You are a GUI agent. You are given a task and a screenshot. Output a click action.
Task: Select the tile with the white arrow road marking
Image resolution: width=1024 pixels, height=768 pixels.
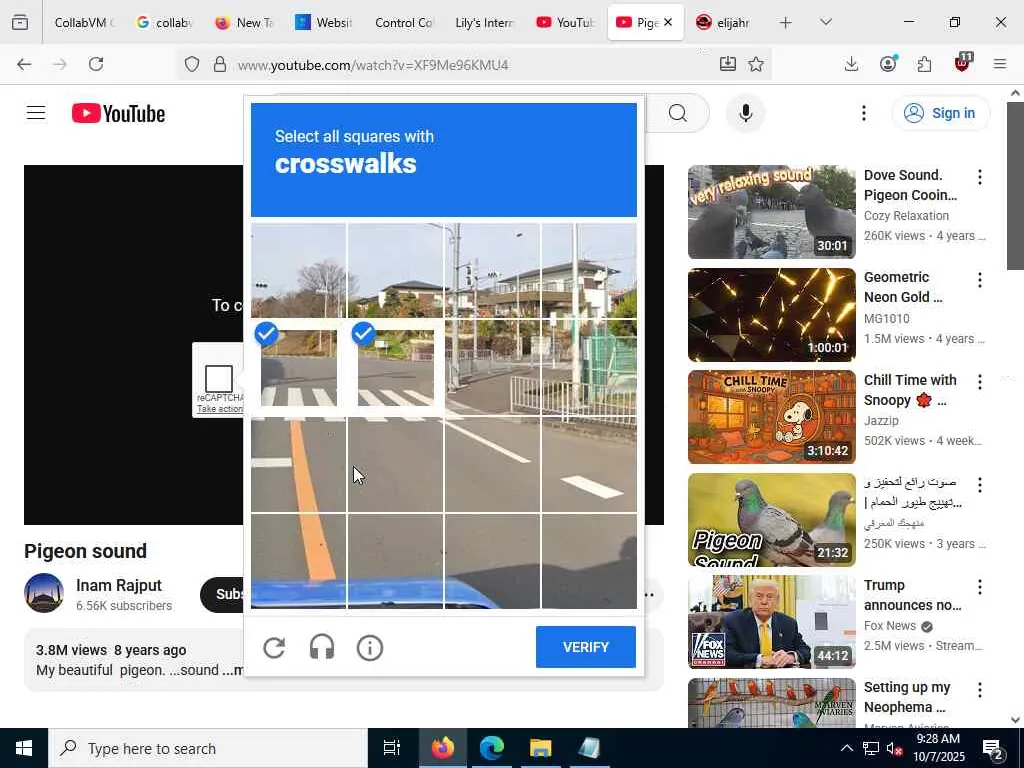(x=589, y=464)
